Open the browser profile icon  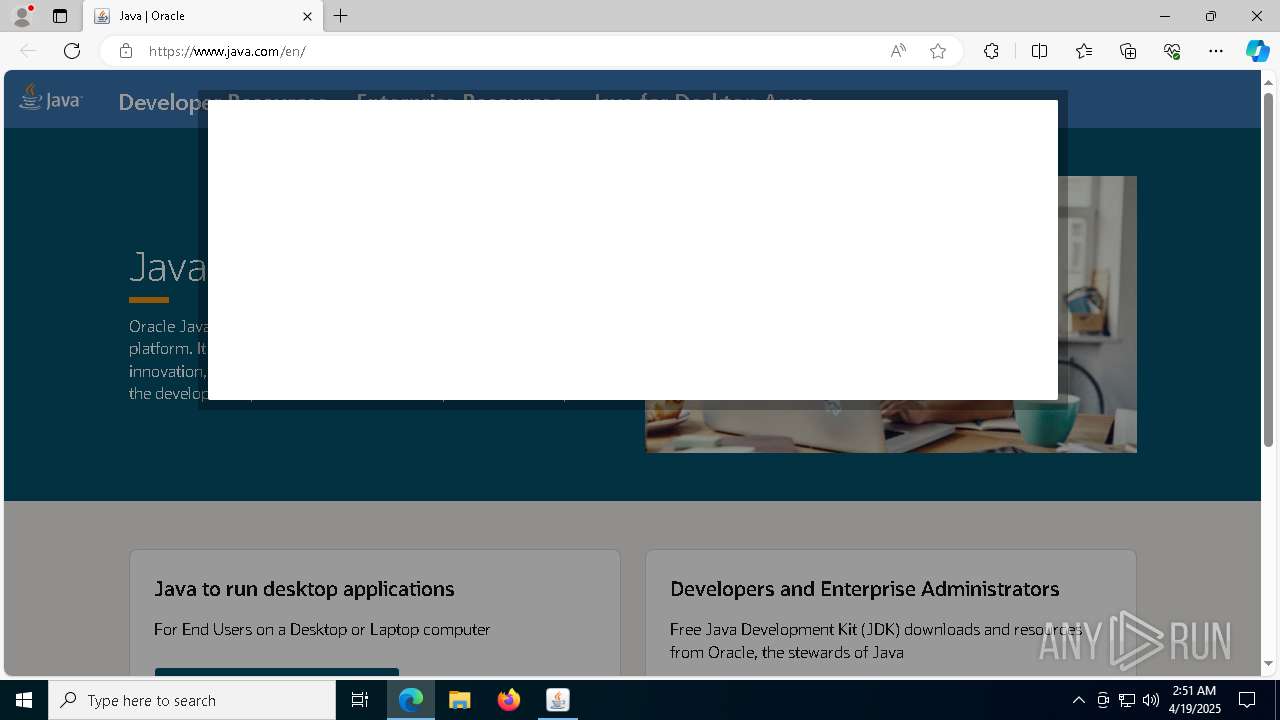point(22,16)
